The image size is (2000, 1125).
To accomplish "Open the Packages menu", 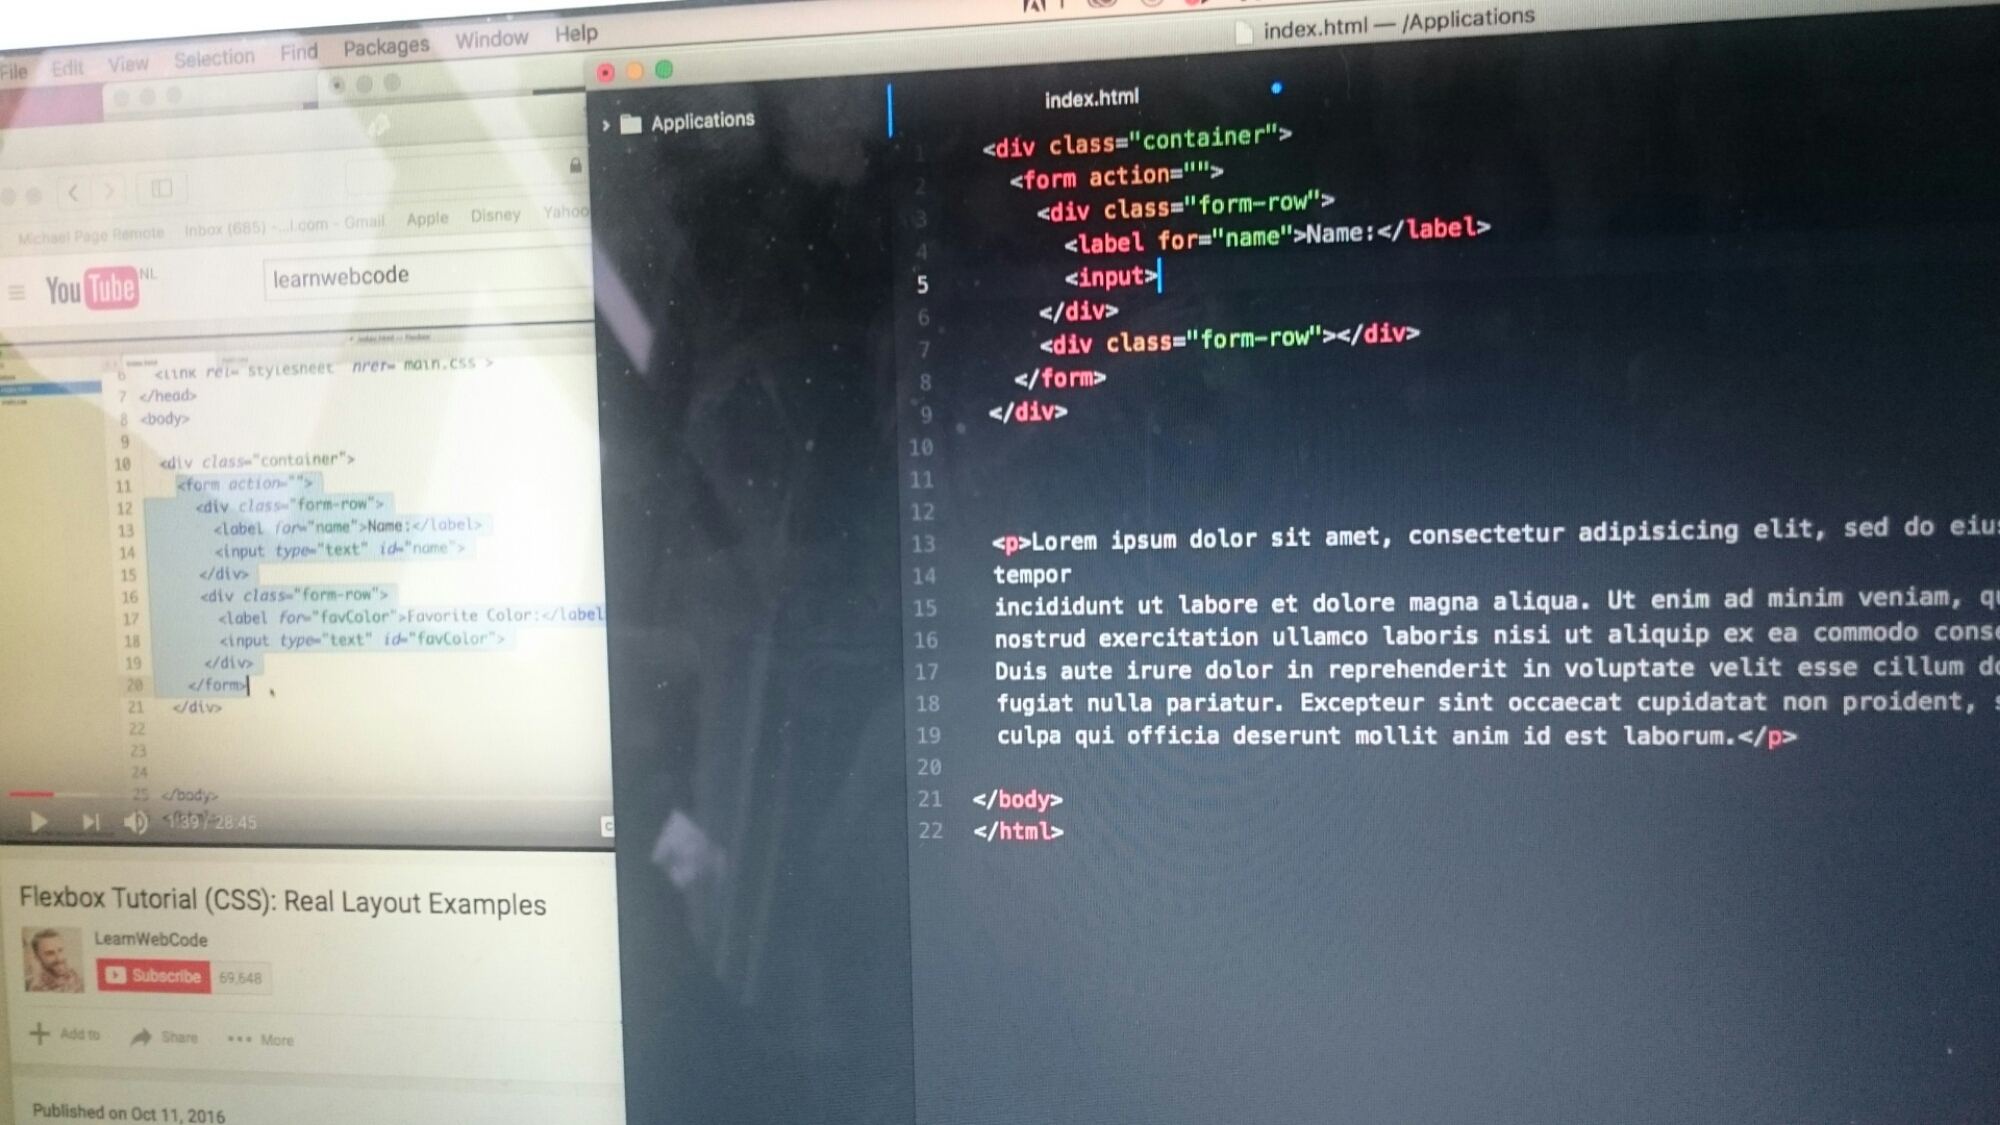I will 386,47.
